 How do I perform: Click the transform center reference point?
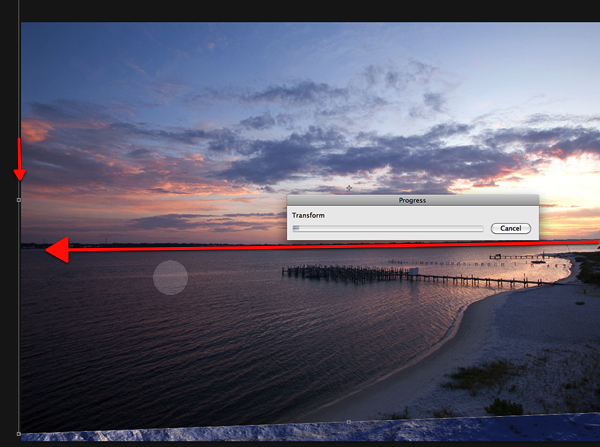349,188
